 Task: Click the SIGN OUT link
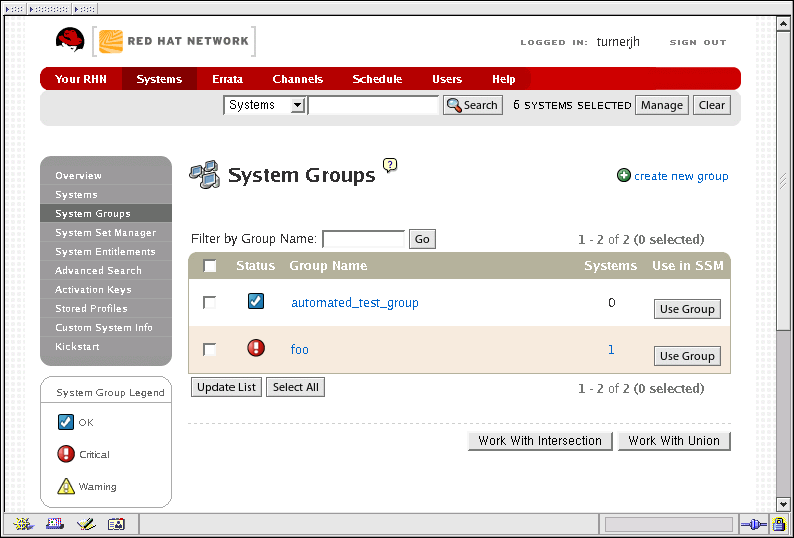coord(698,43)
